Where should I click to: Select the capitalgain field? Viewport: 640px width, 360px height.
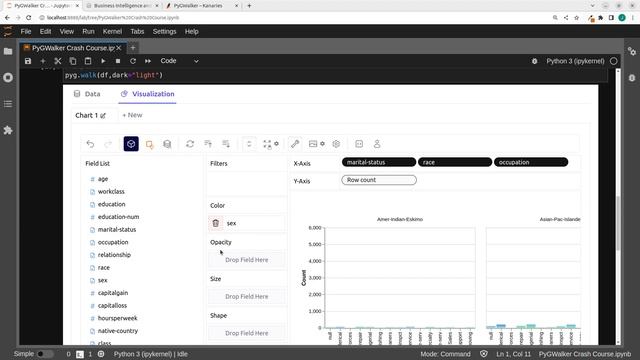click(x=113, y=293)
